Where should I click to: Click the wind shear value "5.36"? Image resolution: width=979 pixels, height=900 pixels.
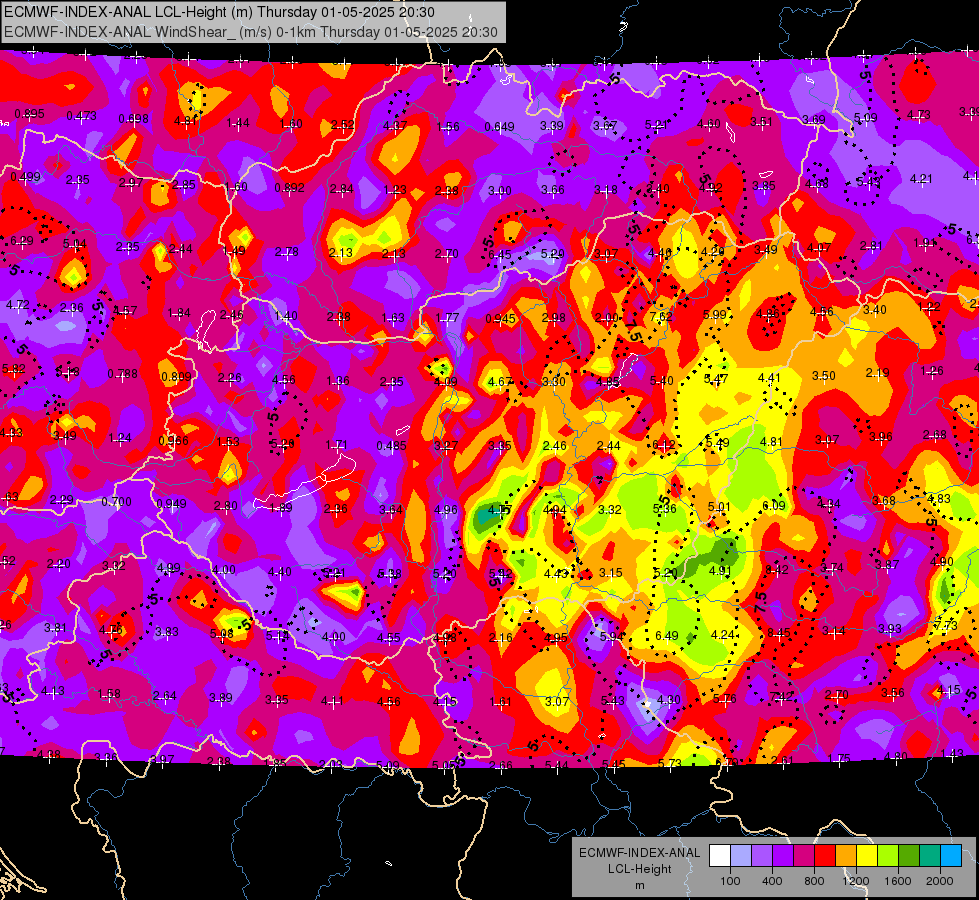pos(664,509)
